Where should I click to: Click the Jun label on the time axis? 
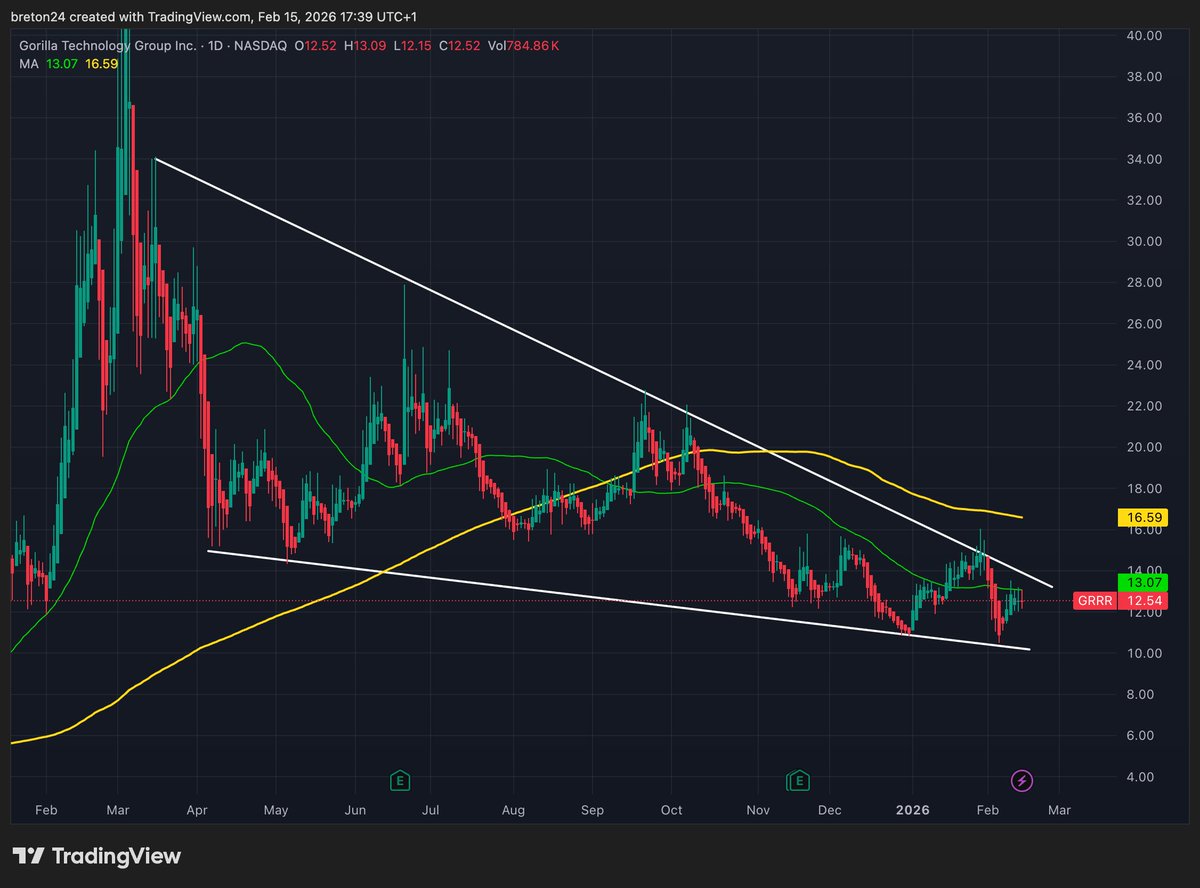(355, 810)
